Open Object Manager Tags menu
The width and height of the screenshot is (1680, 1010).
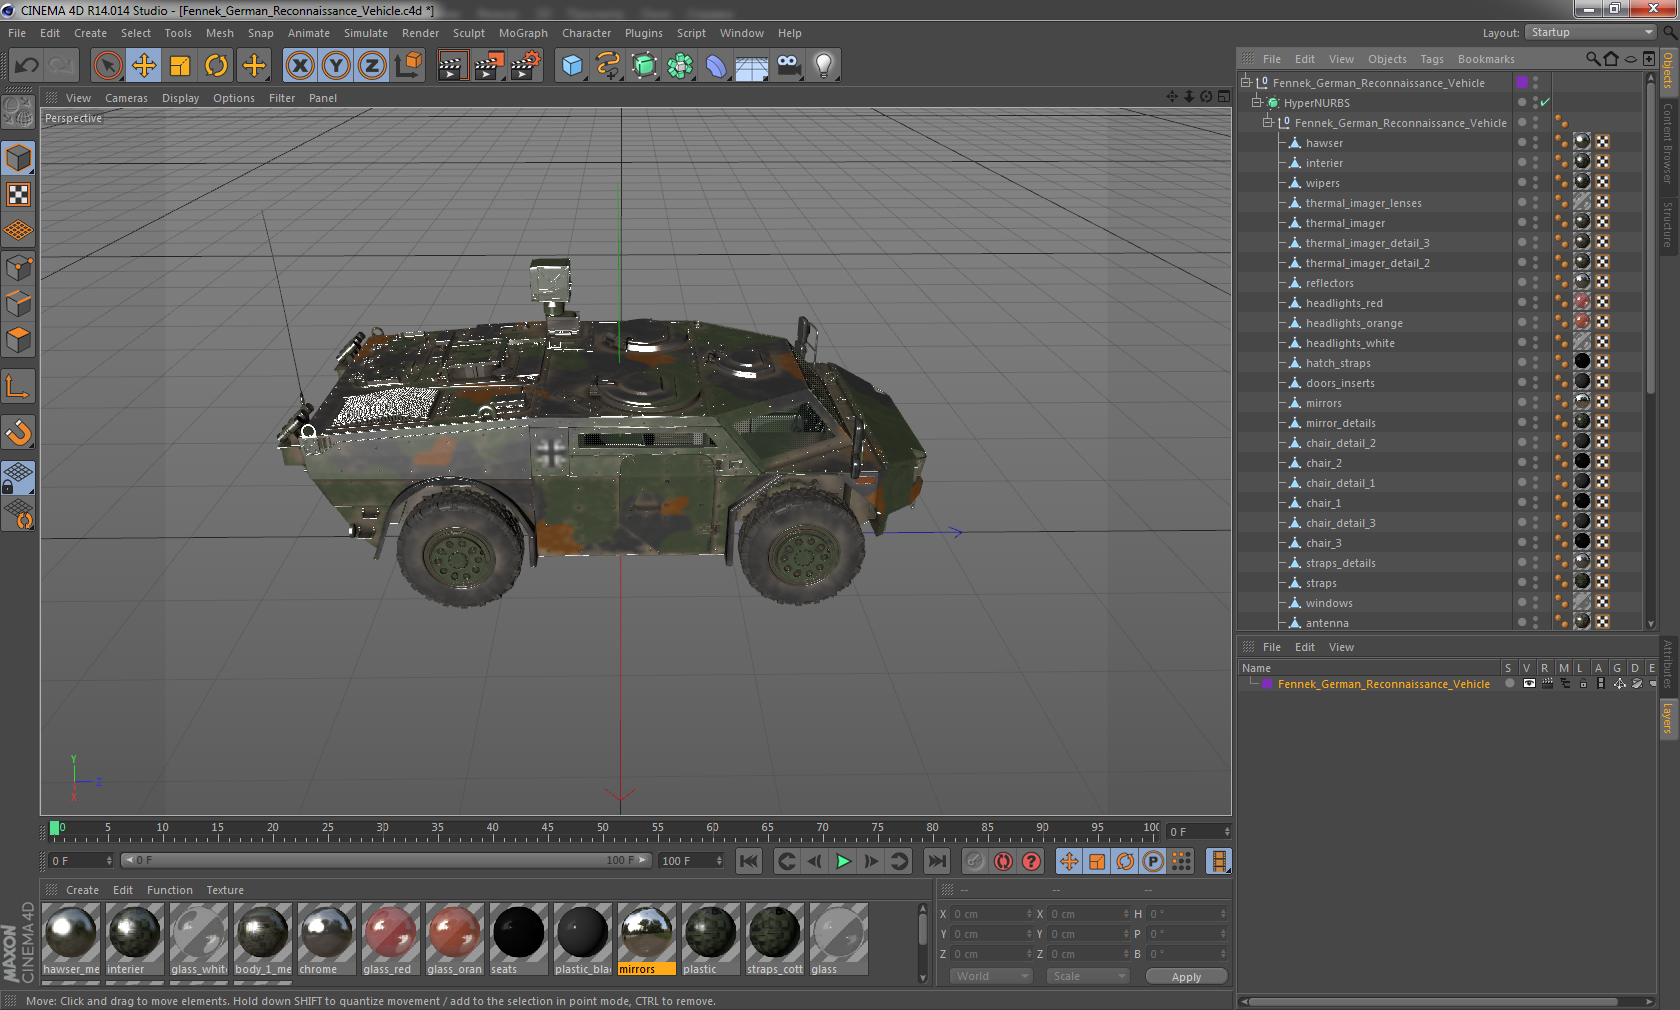click(1432, 59)
